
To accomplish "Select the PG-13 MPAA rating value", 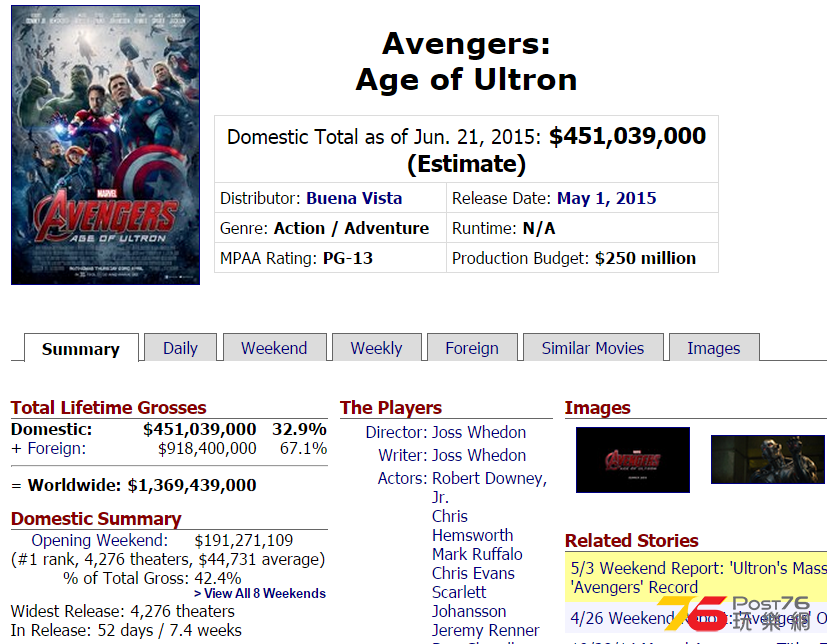I will coord(348,258).
